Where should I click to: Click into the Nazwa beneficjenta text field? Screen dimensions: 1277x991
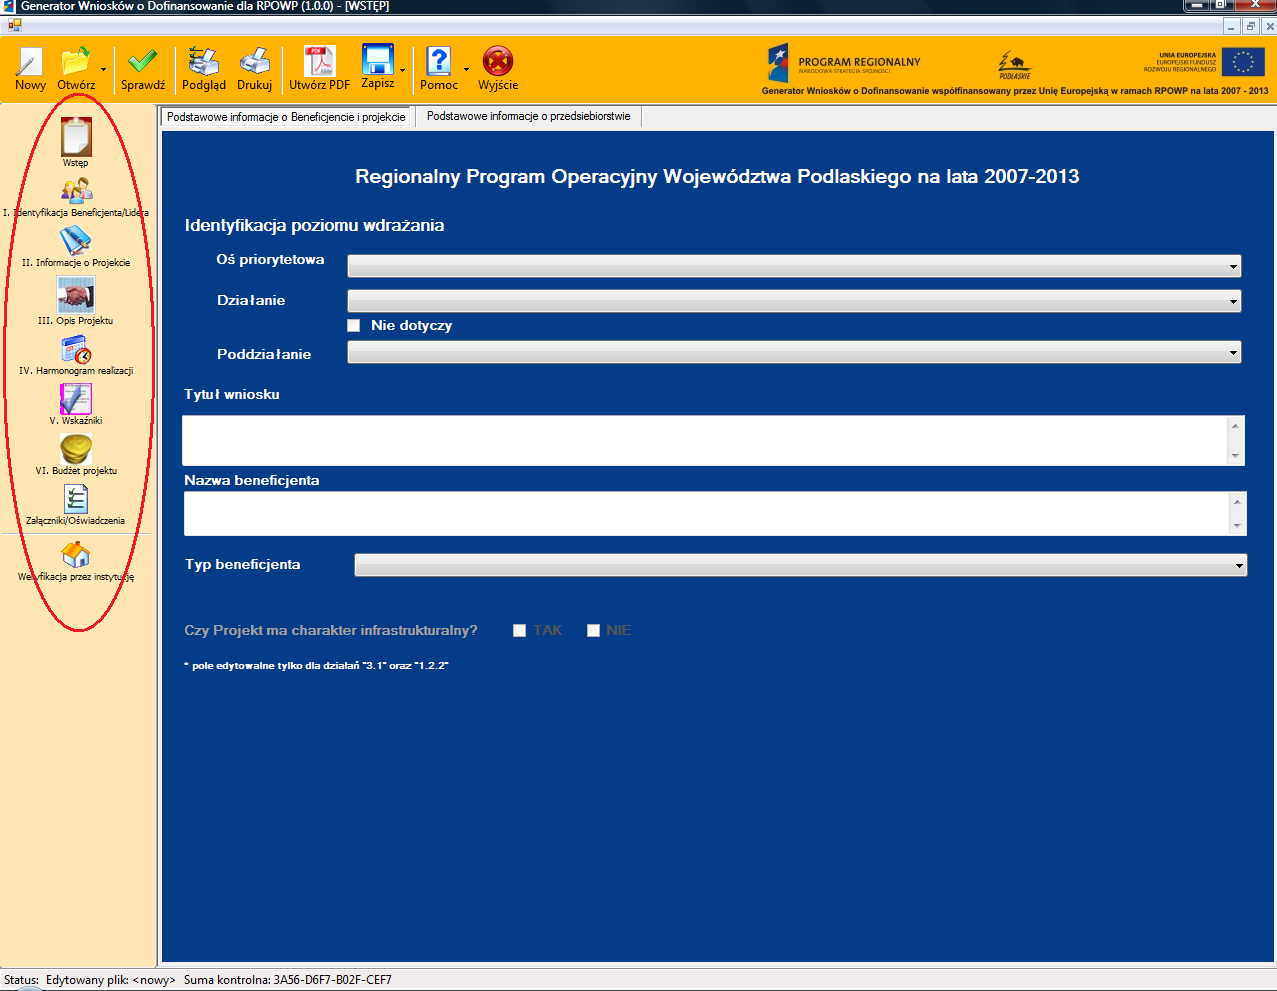click(x=707, y=513)
